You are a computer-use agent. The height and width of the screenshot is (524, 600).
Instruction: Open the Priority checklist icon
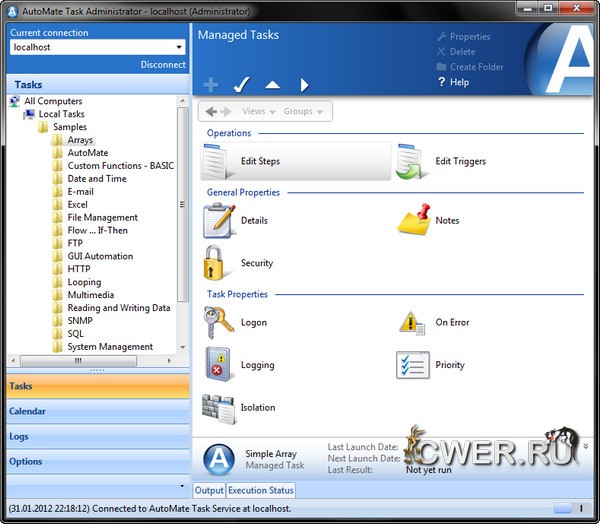(x=413, y=365)
